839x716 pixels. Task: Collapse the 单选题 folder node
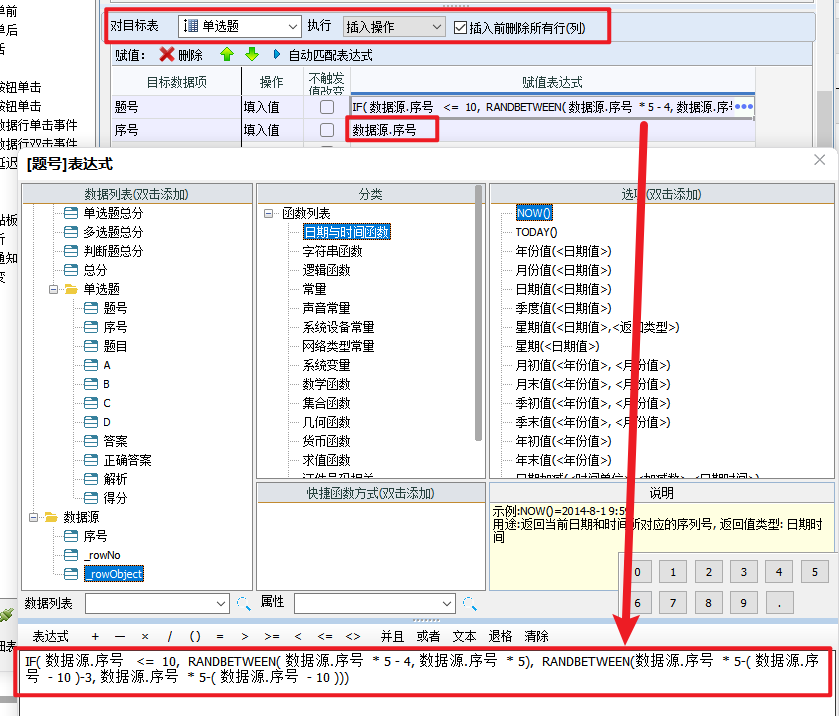54,290
